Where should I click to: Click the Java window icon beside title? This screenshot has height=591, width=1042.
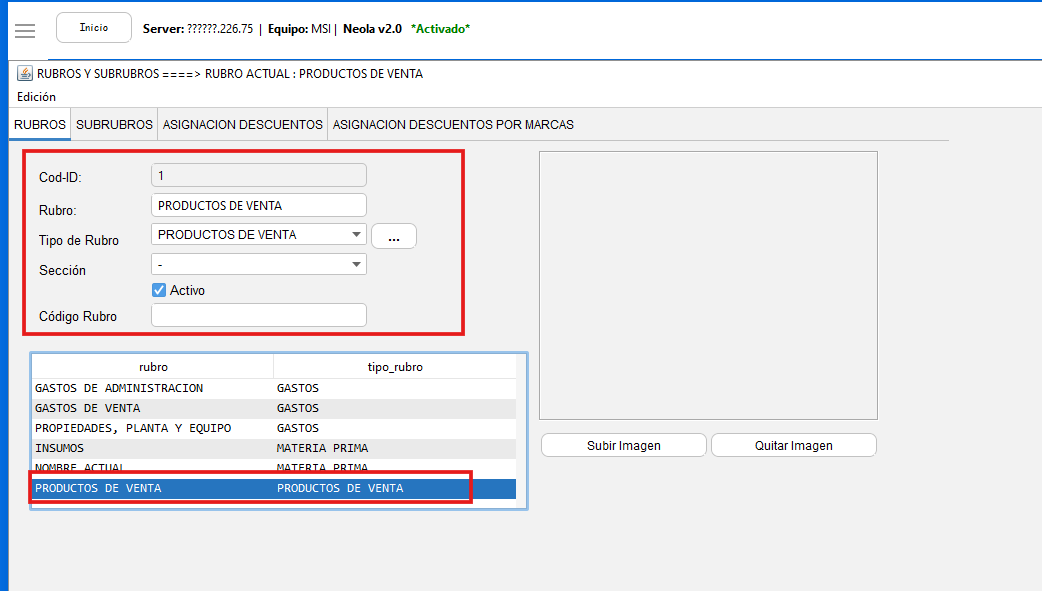click(x=25, y=73)
